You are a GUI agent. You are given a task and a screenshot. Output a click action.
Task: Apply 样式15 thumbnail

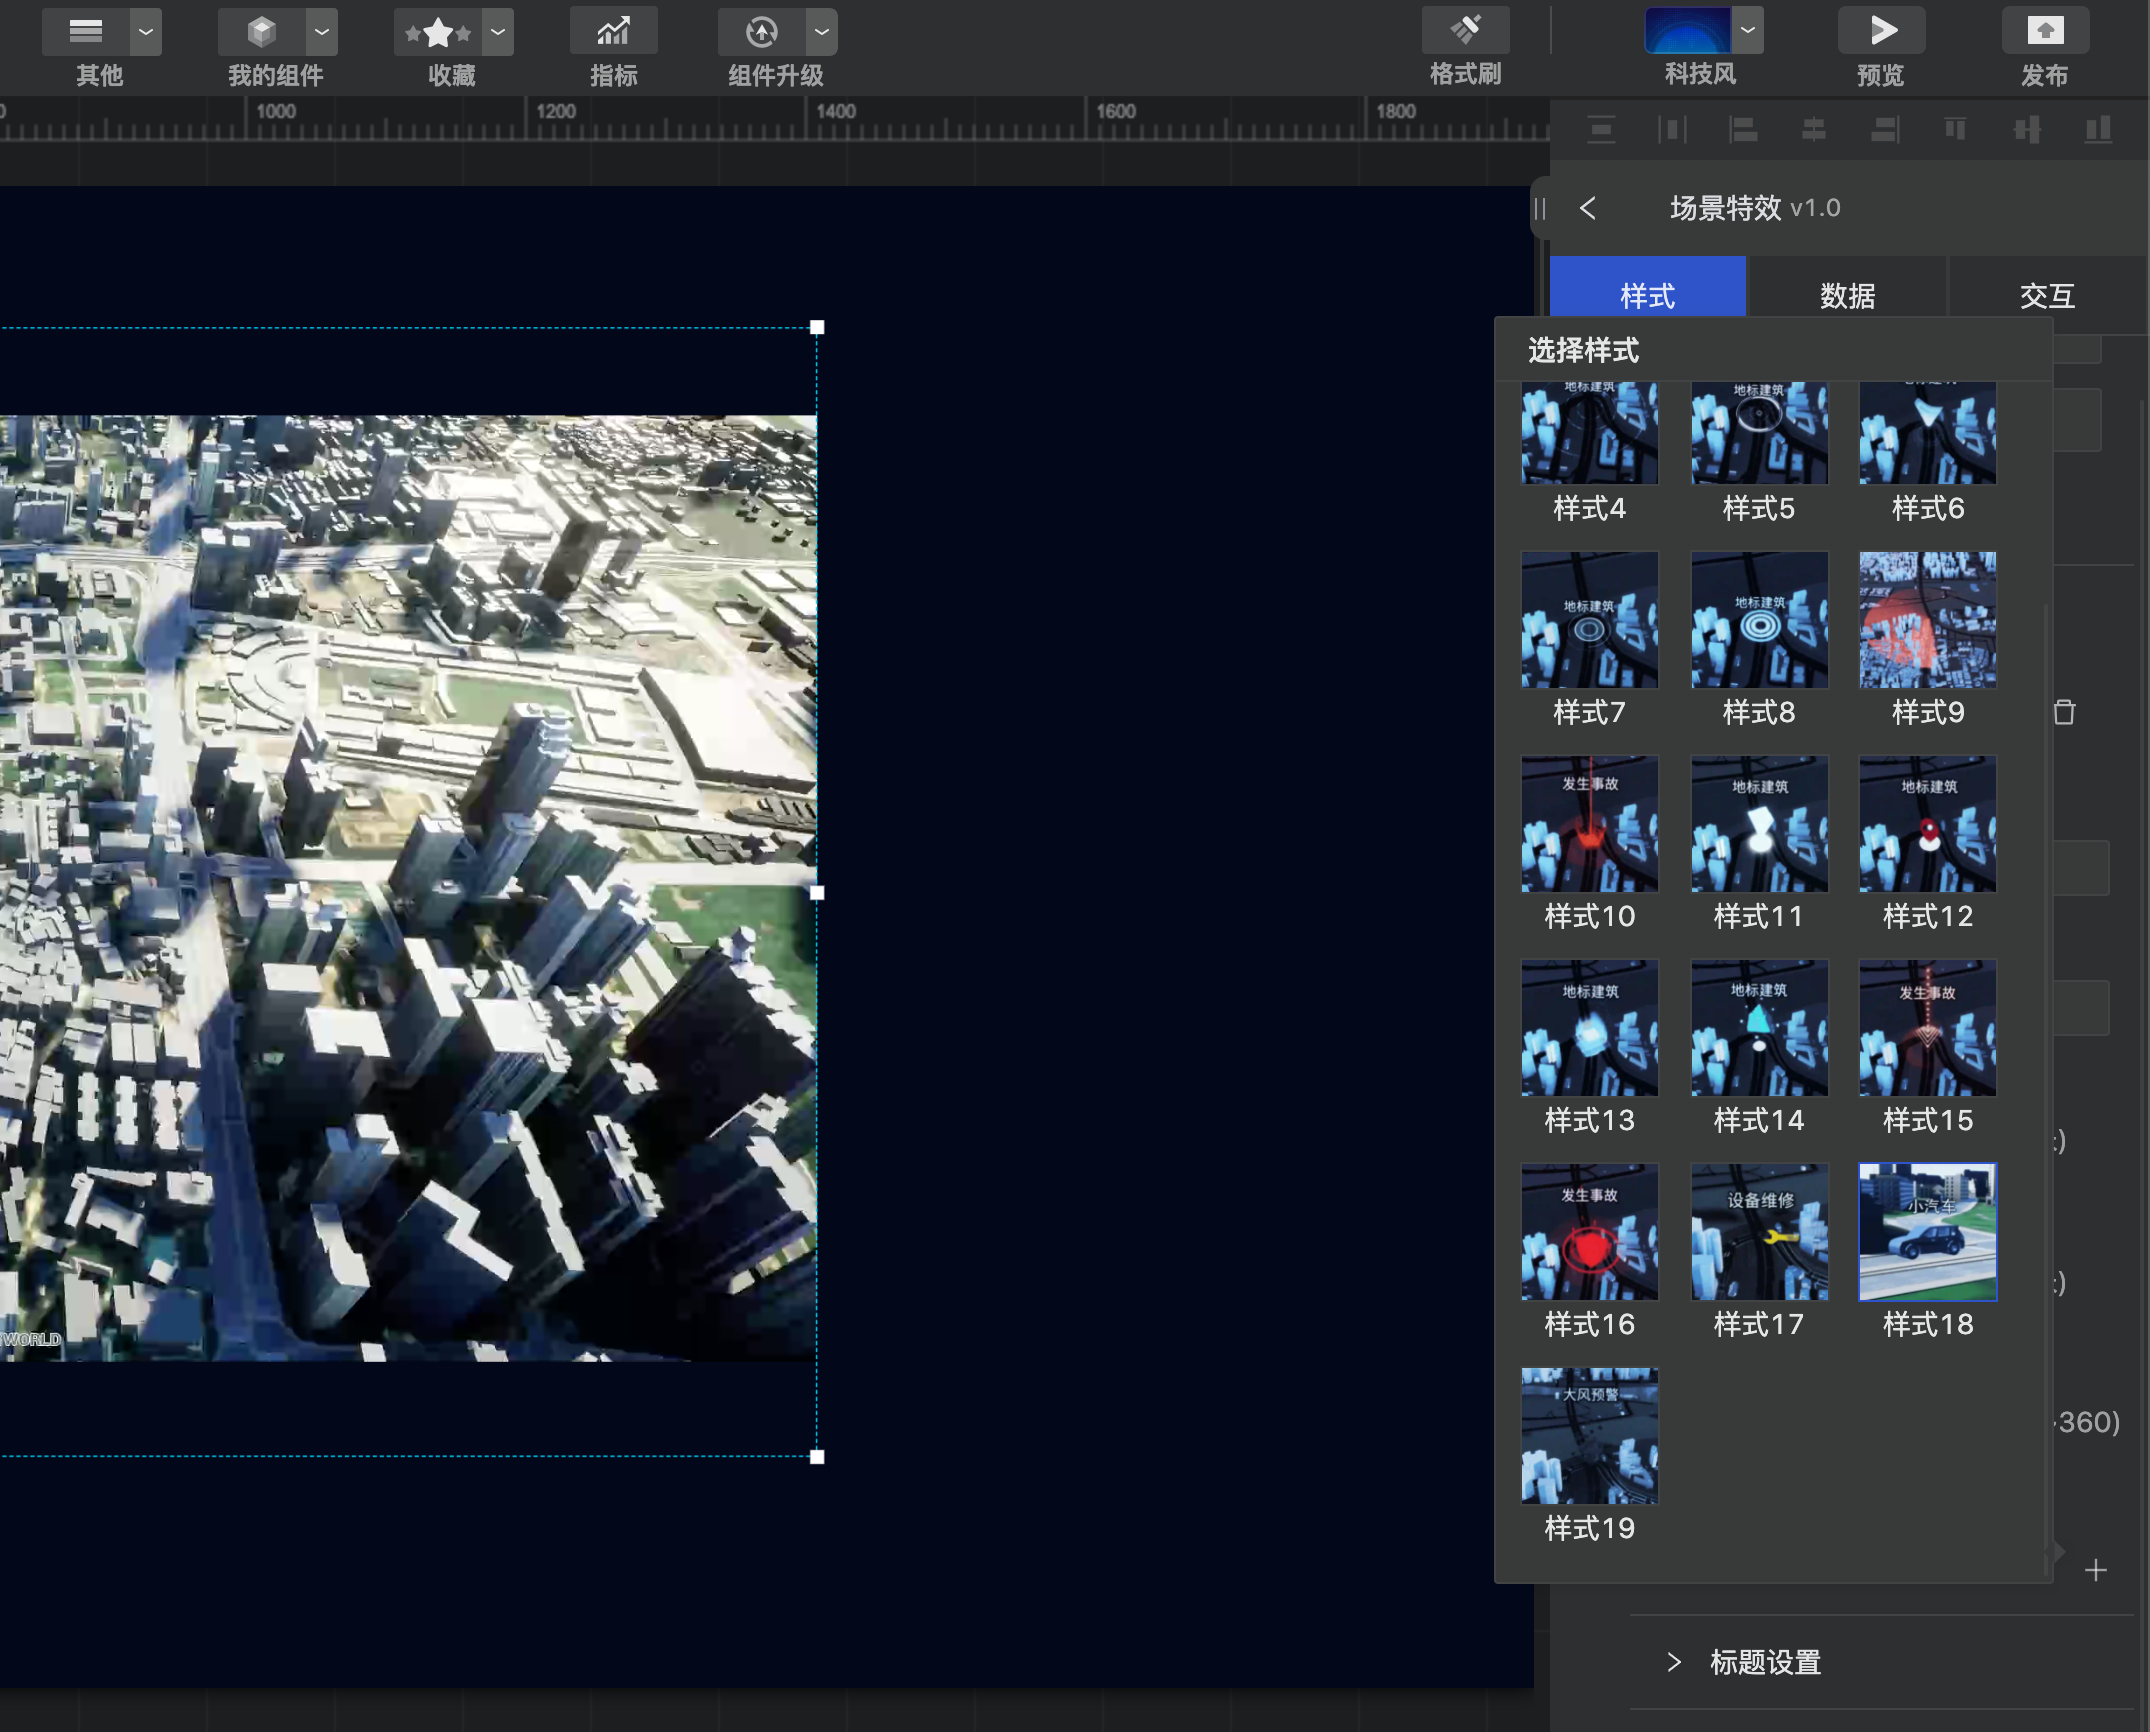coord(1928,1028)
